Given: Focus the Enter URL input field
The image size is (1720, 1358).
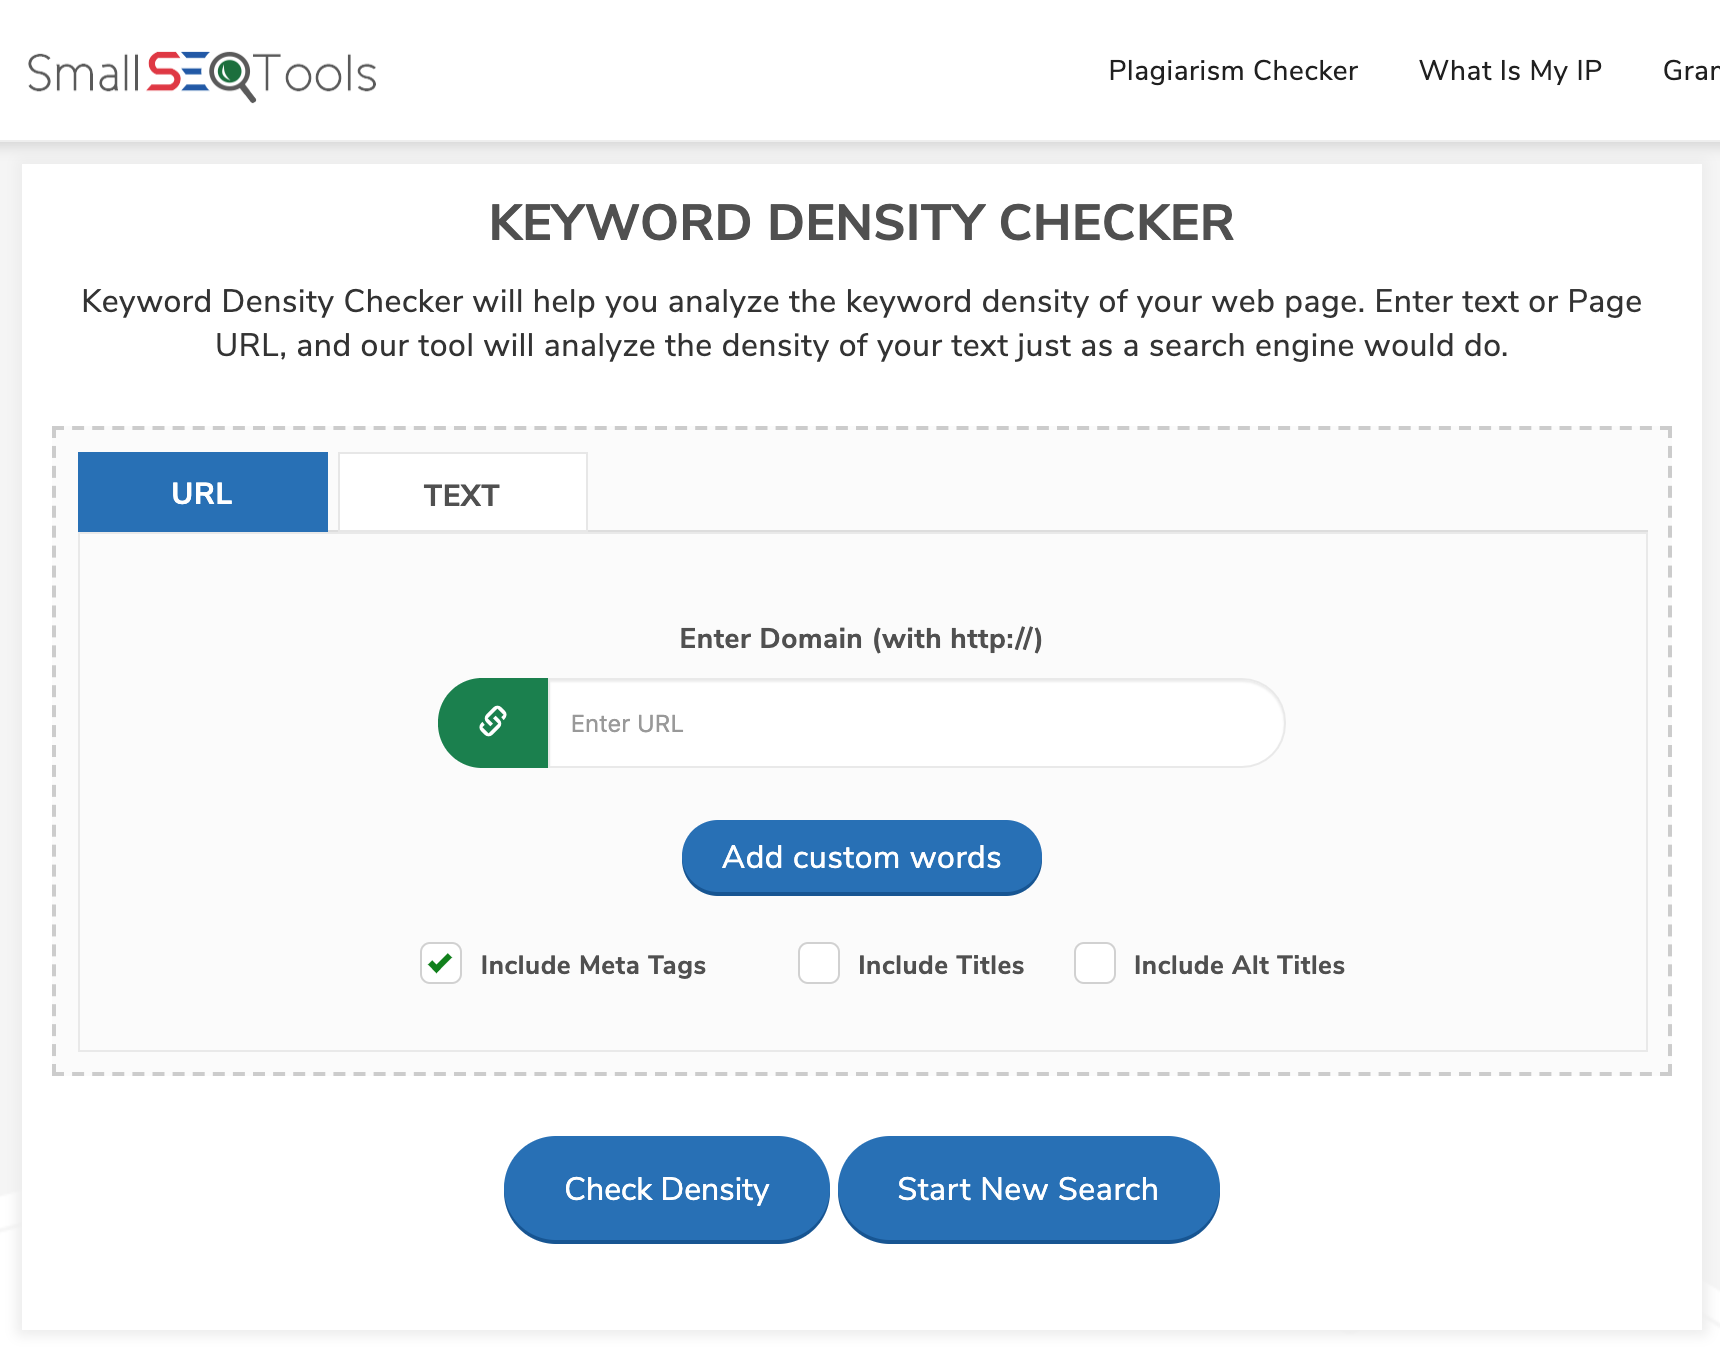Looking at the screenshot, I should (x=914, y=723).
